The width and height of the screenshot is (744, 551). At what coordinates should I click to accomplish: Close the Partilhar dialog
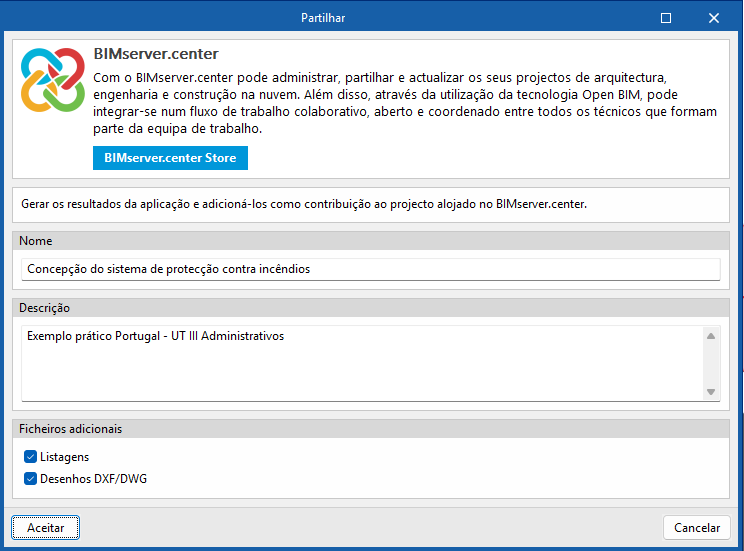coord(713,18)
